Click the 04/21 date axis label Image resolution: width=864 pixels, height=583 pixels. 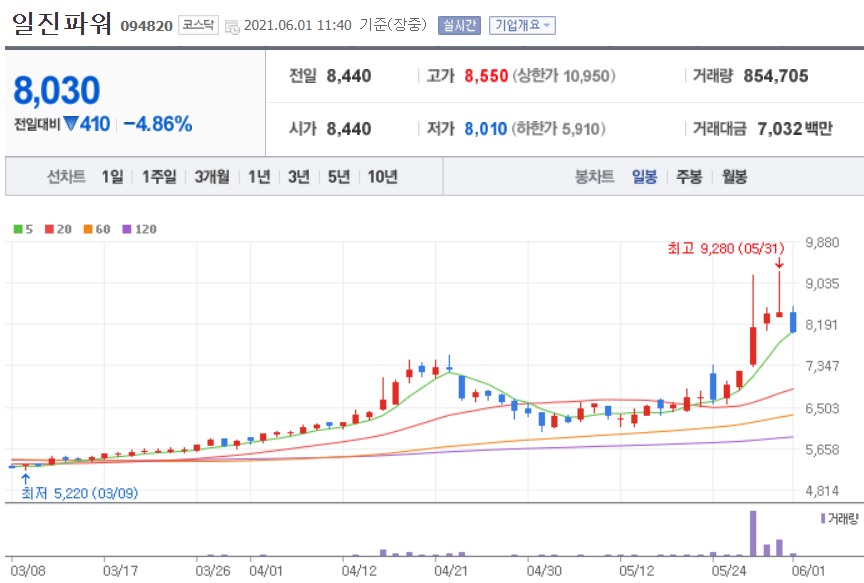pyautogui.click(x=451, y=571)
